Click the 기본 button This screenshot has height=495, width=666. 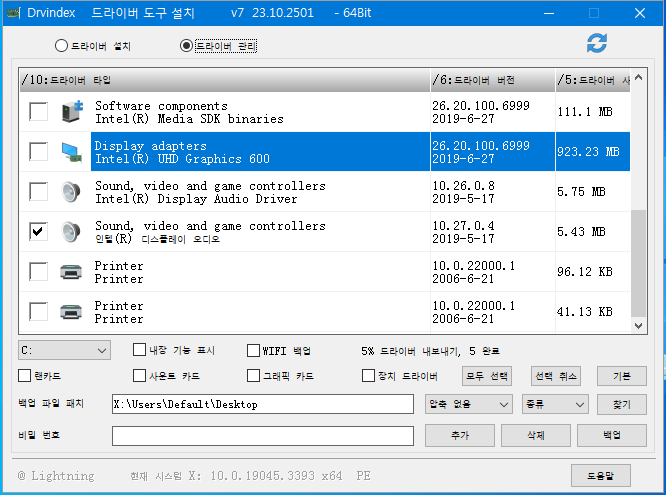[622, 376]
